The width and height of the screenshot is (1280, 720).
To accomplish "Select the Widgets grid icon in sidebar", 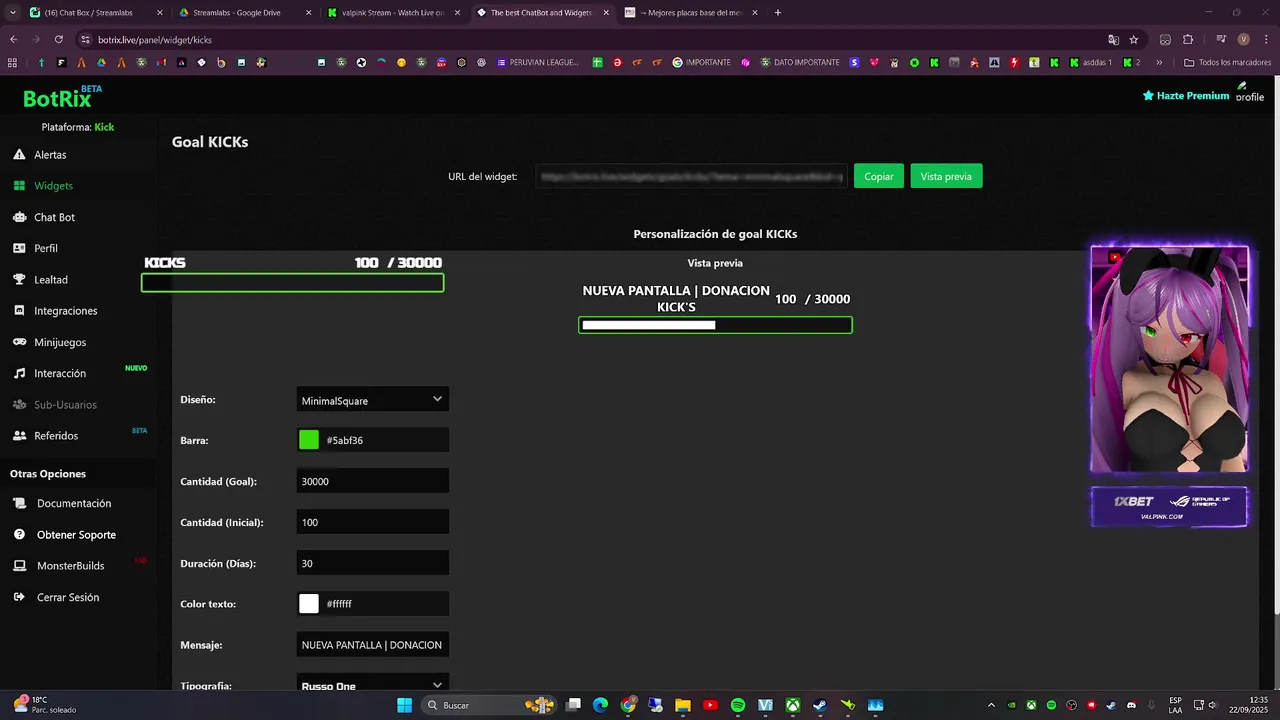I will [x=19, y=186].
